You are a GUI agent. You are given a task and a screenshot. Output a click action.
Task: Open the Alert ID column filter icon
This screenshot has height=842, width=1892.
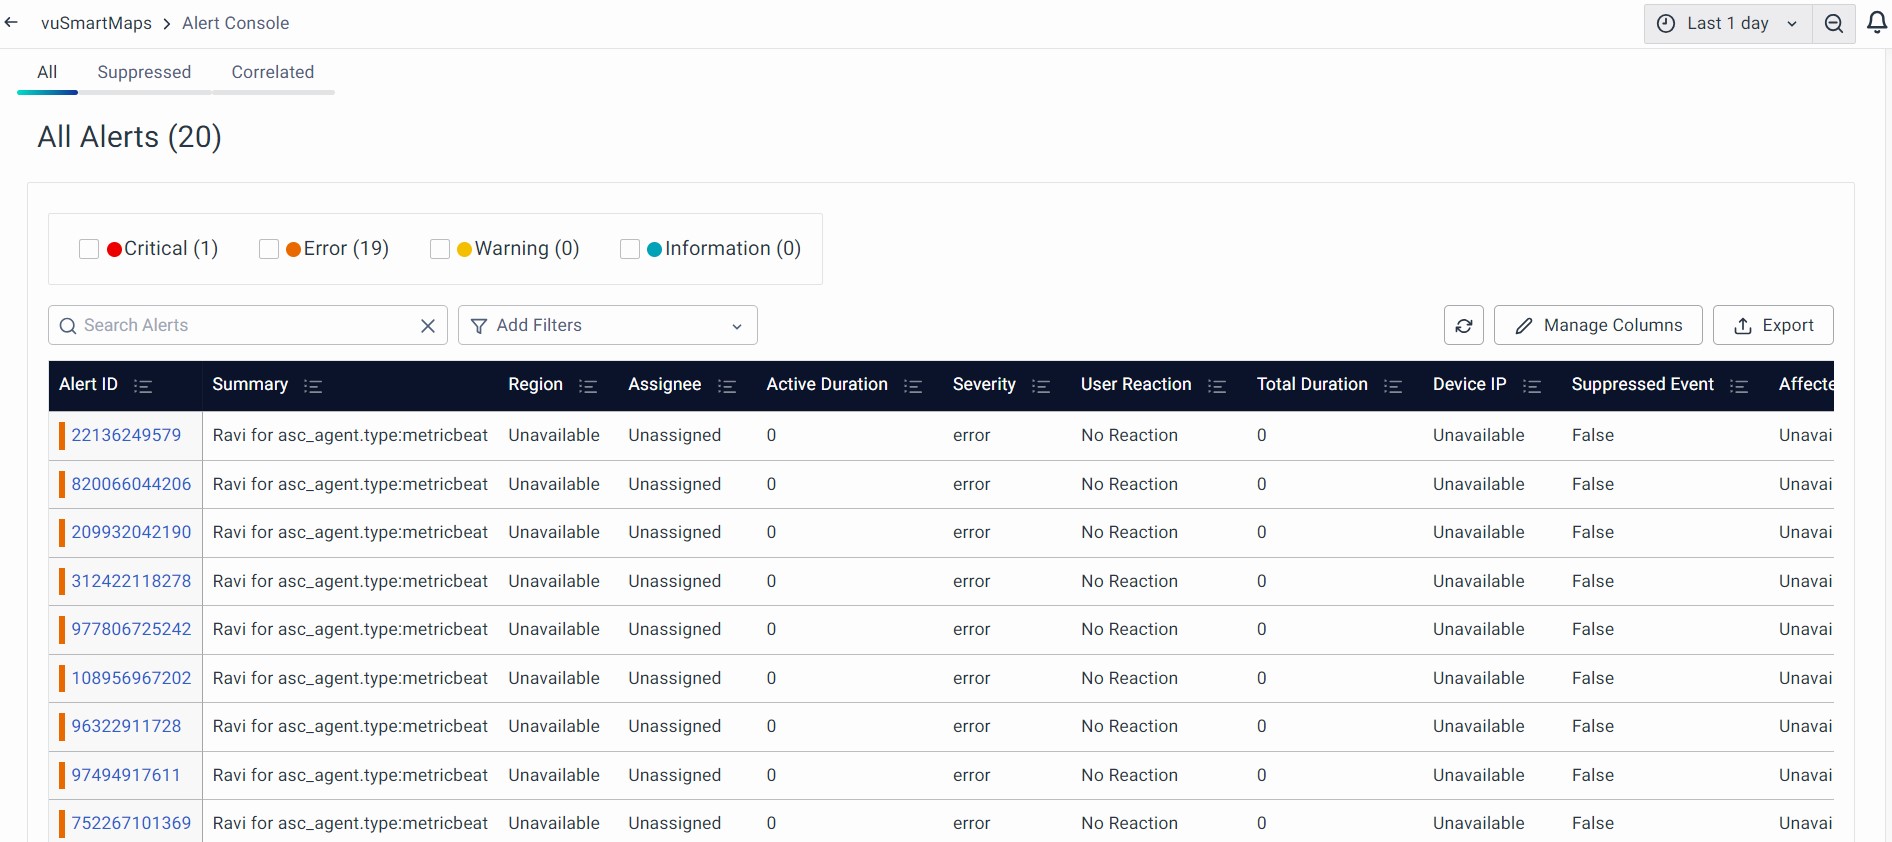(x=143, y=386)
